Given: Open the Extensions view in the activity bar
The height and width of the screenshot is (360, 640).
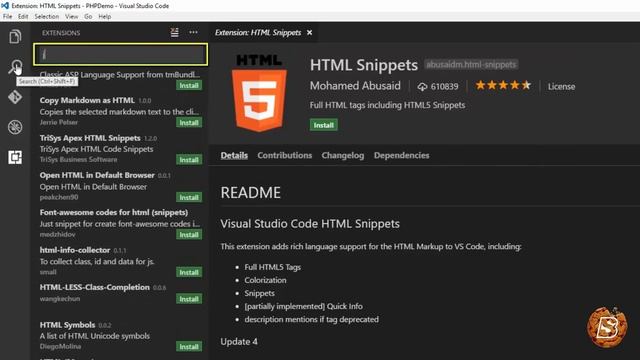Looking at the screenshot, I should pyautogui.click(x=15, y=157).
